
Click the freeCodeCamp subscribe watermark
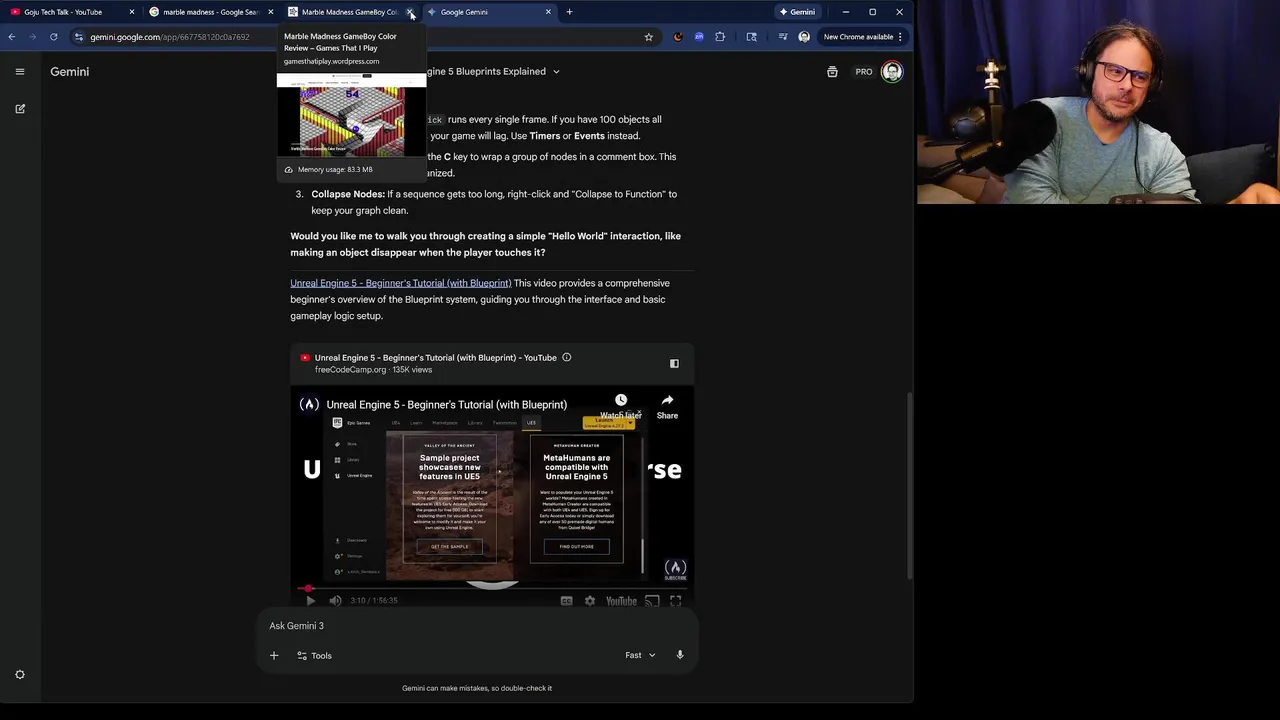[x=676, y=570]
